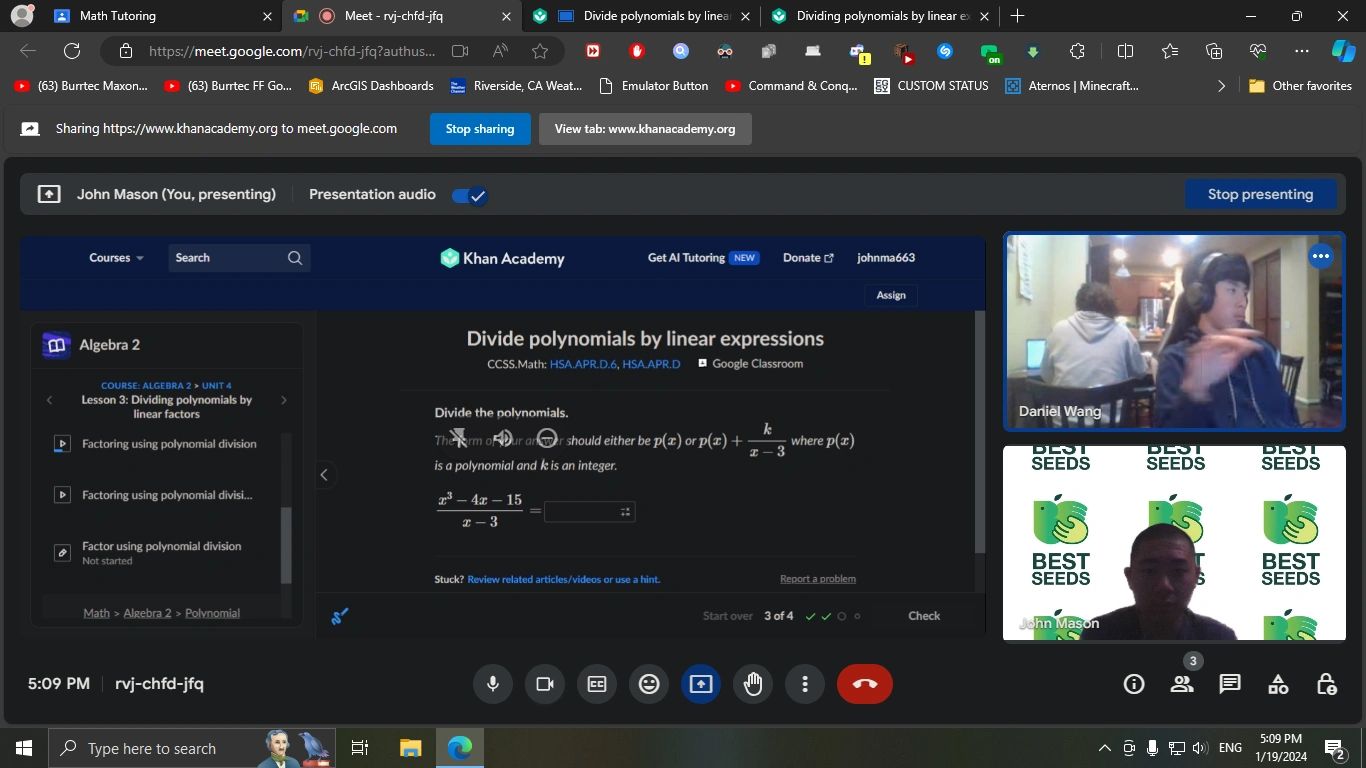The height and width of the screenshot is (768, 1366).
Task: Mute the microphone in the Meet call
Action: [492, 683]
